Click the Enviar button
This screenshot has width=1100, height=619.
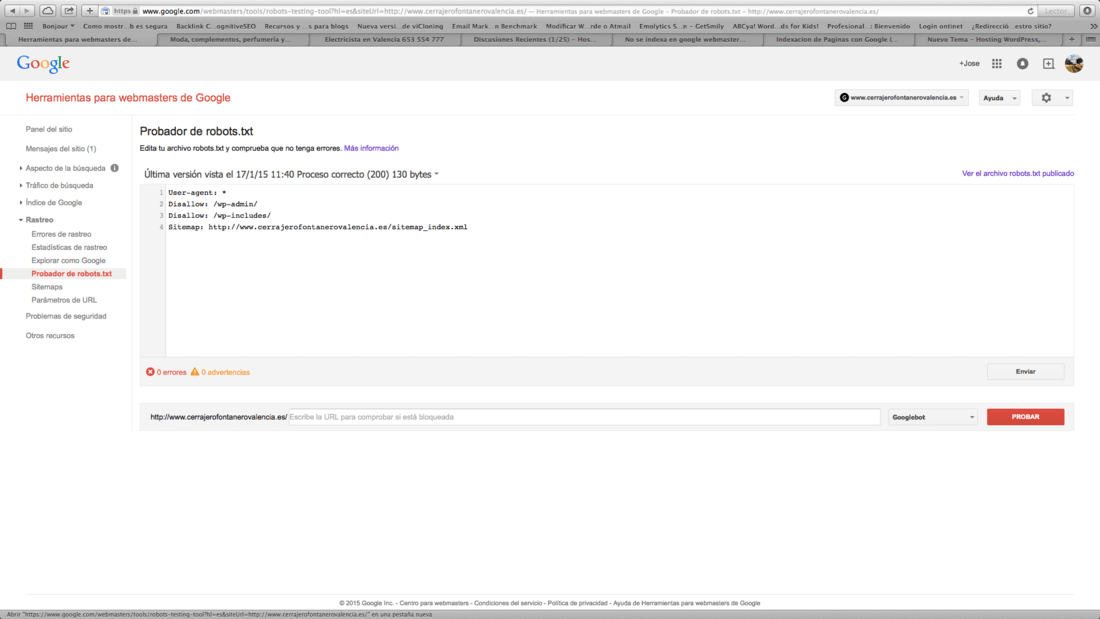(1025, 372)
